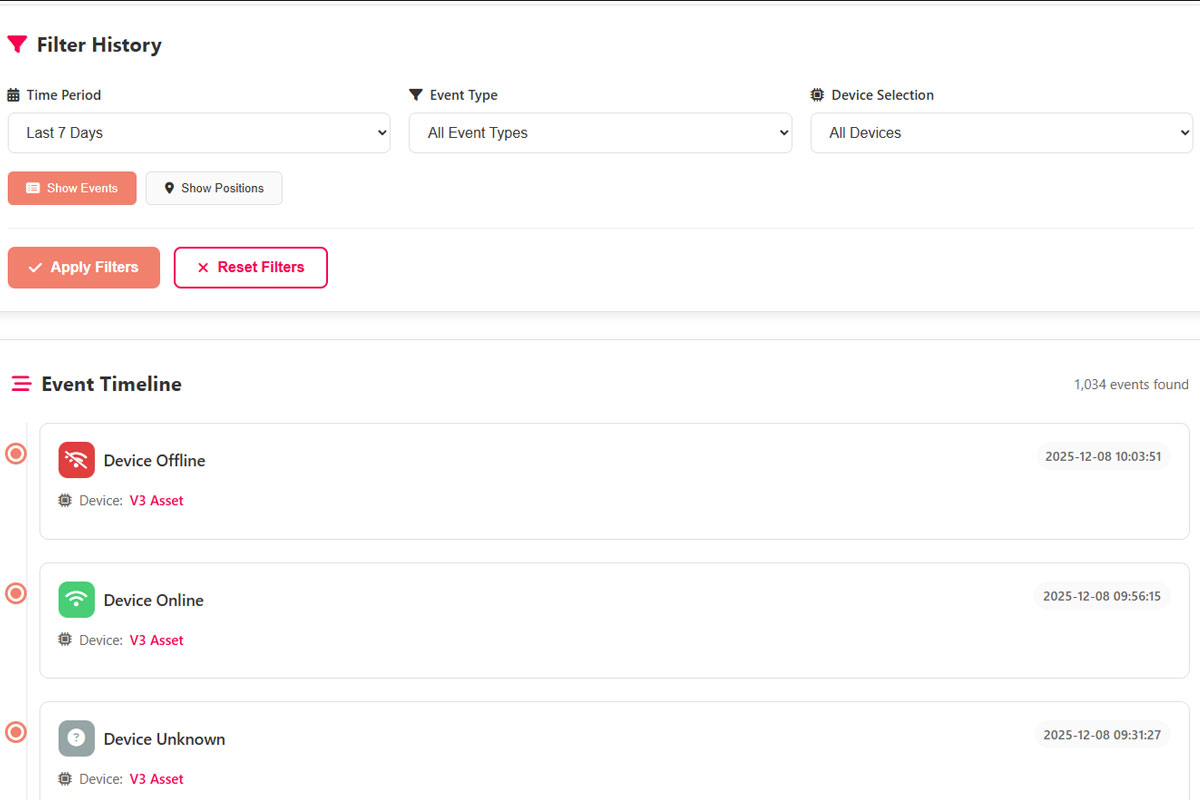Click the 2025-12-08 10:03:51 timestamp badge
1200x800 pixels.
click(1103, 457)
